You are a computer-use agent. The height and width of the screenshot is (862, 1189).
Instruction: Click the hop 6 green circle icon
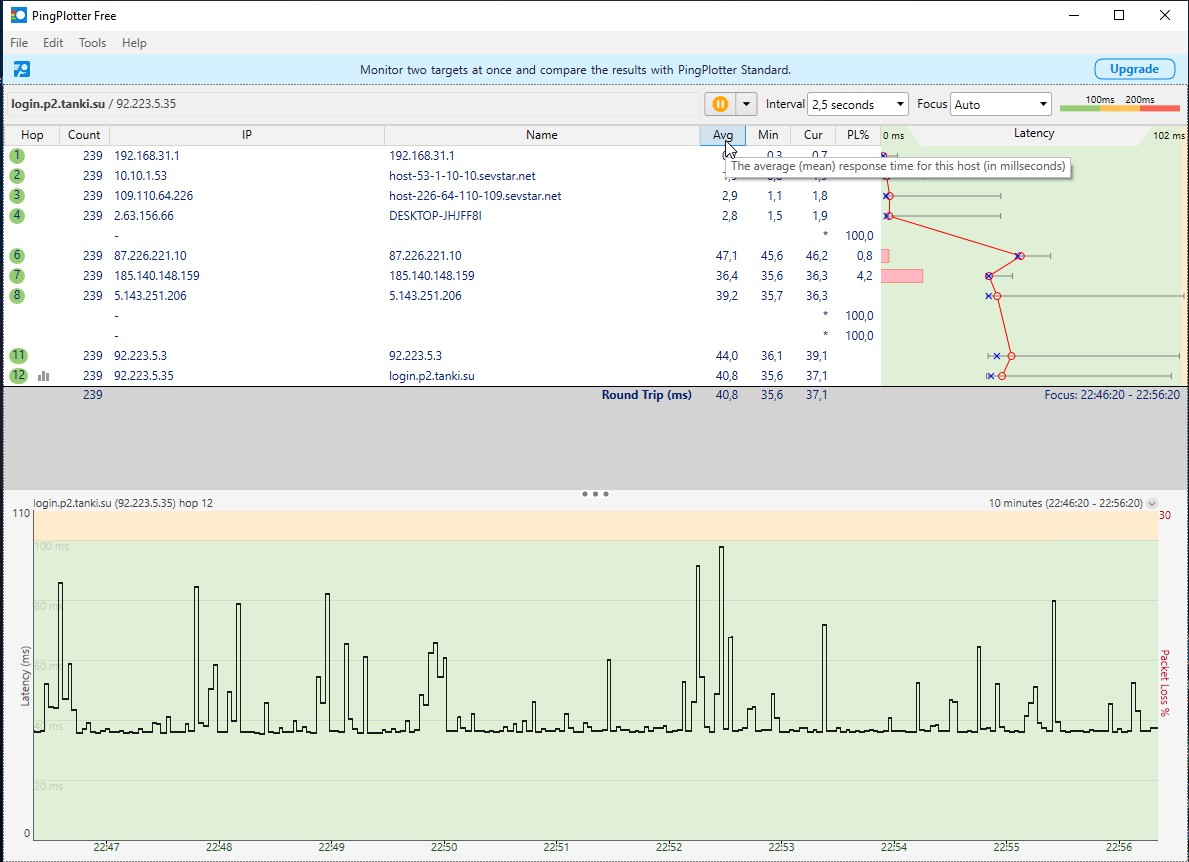(18, 256)
